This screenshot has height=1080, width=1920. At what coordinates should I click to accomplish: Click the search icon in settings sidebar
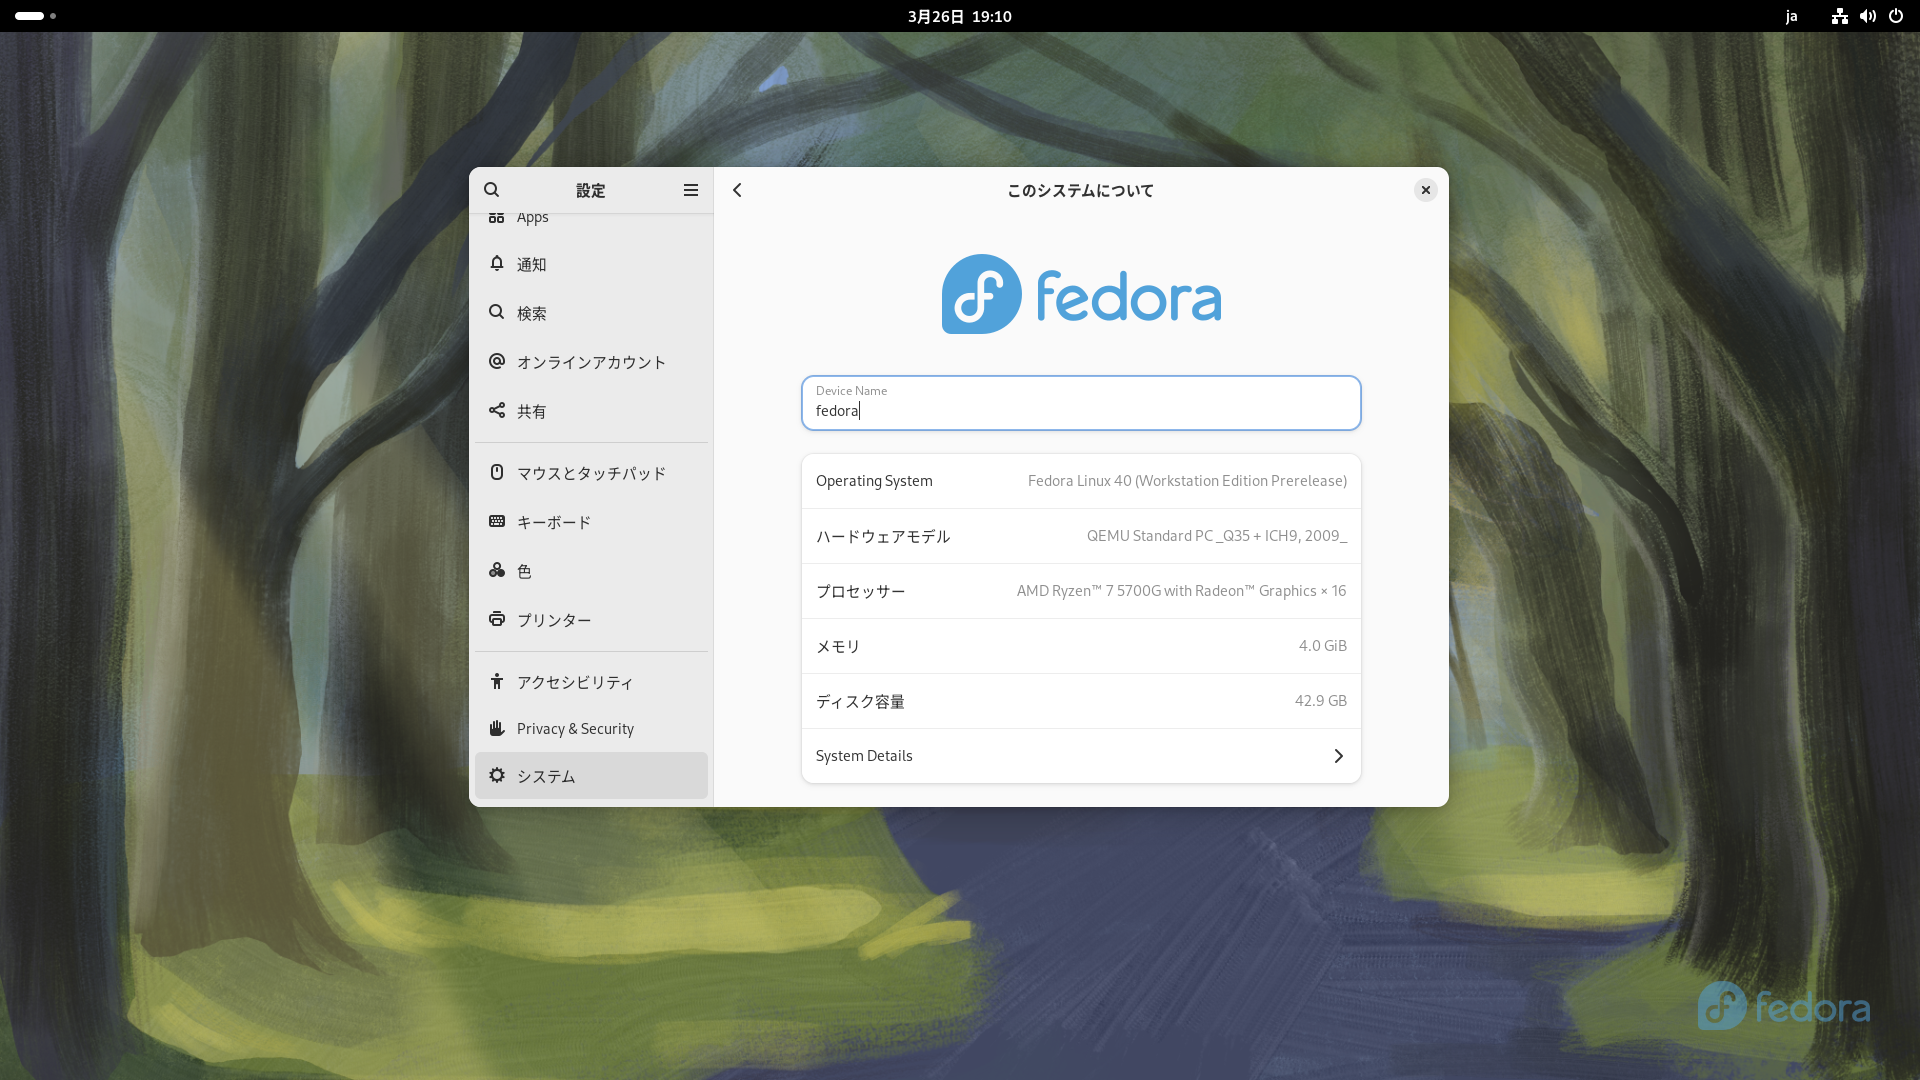point(491,190)
